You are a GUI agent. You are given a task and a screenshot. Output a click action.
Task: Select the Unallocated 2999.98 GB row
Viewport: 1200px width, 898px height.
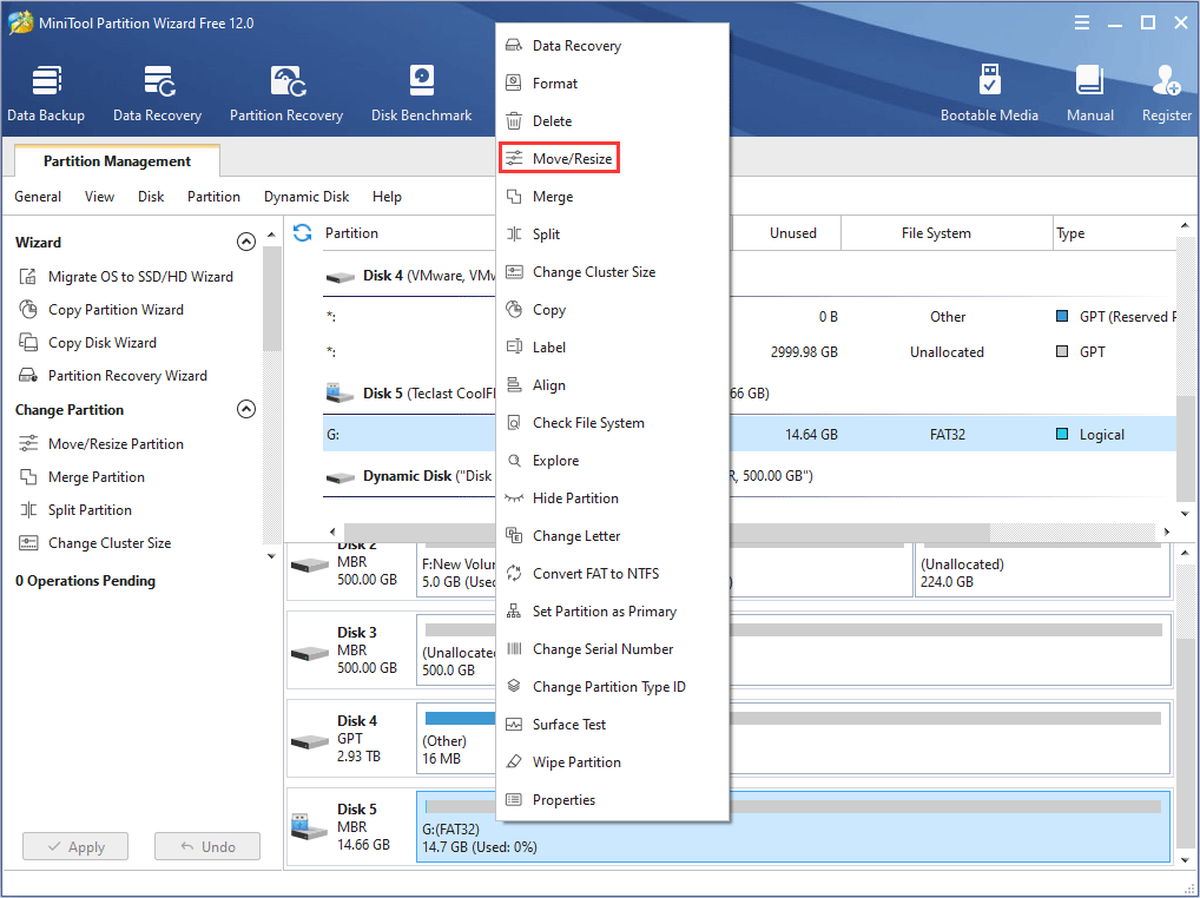pyautogui.click(x=749, y=352)
